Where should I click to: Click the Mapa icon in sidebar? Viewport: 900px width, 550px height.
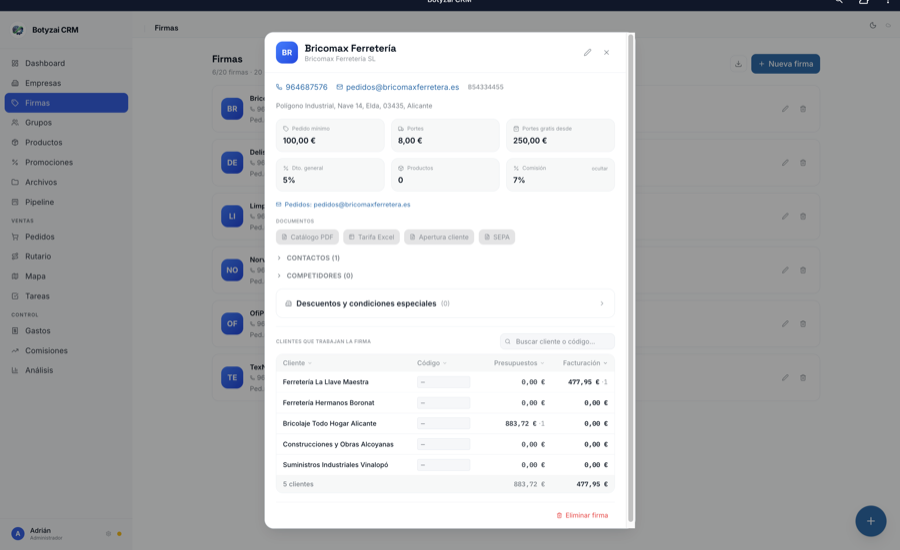tap(15, 276)
